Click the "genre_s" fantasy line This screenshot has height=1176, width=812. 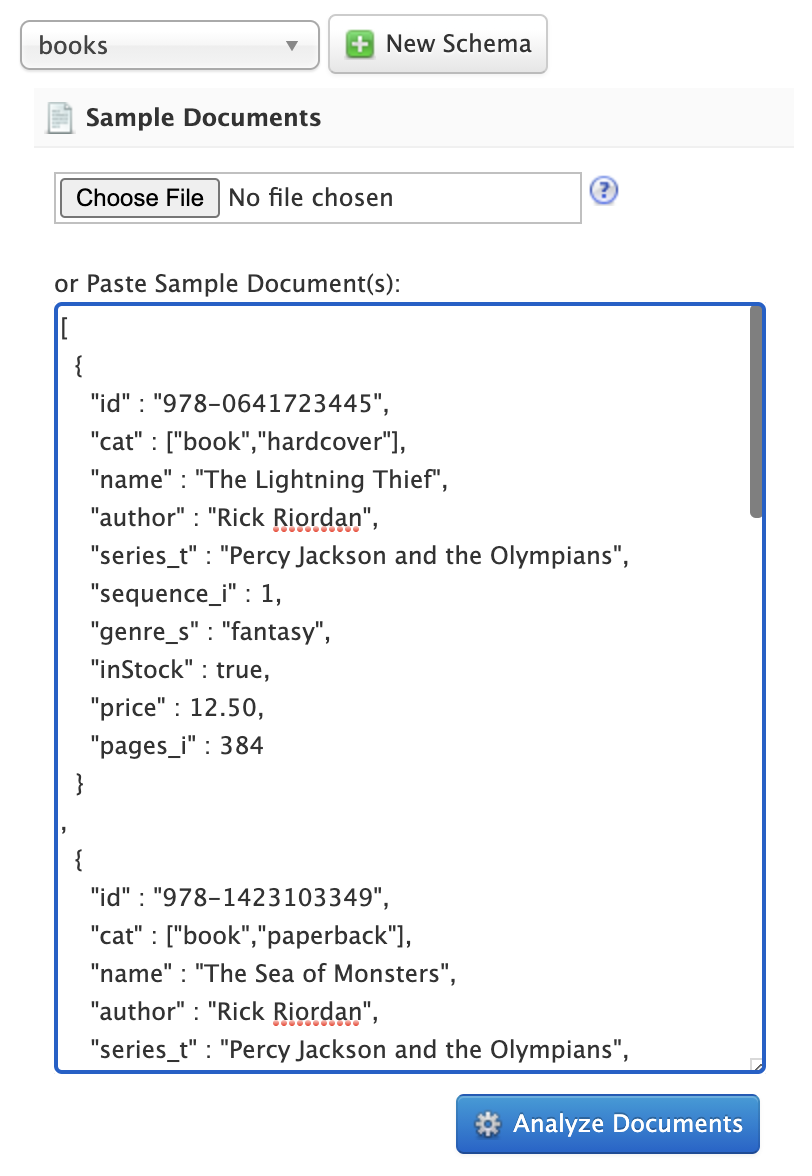[210, 632]
